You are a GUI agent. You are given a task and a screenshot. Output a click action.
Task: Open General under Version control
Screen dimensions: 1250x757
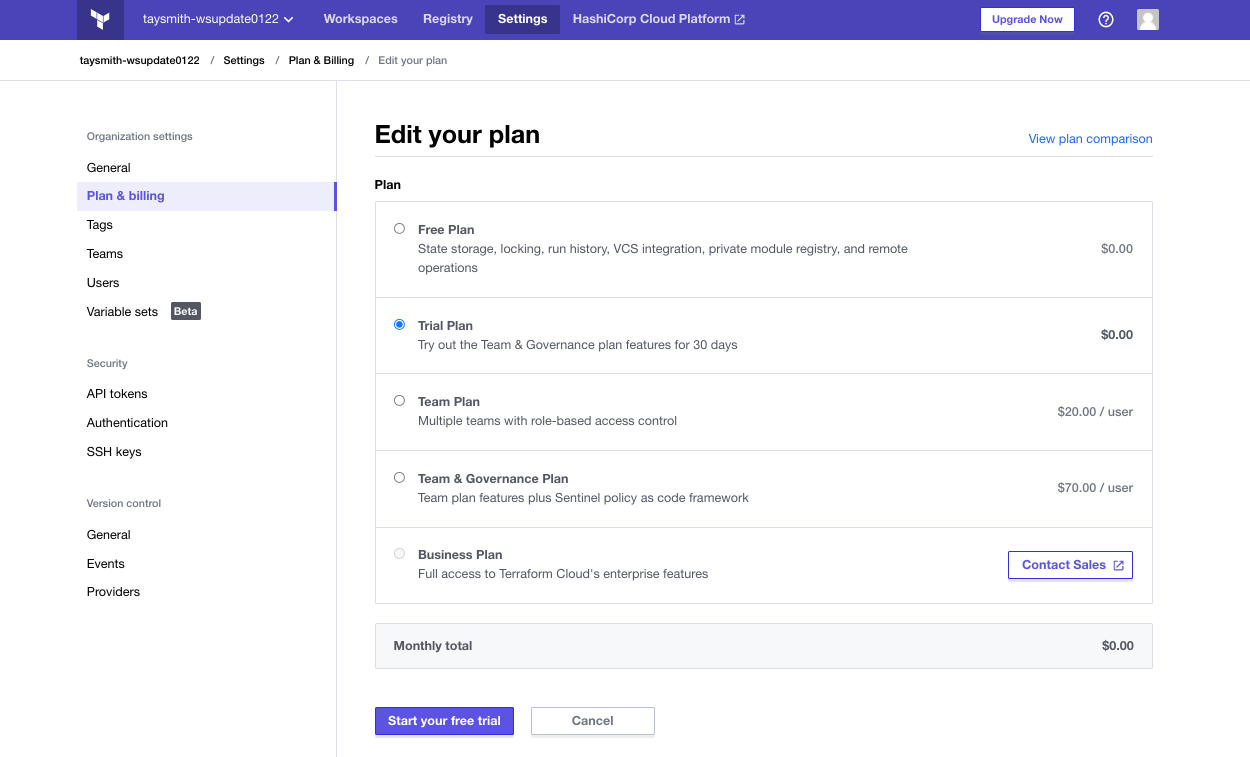point(109,535)
